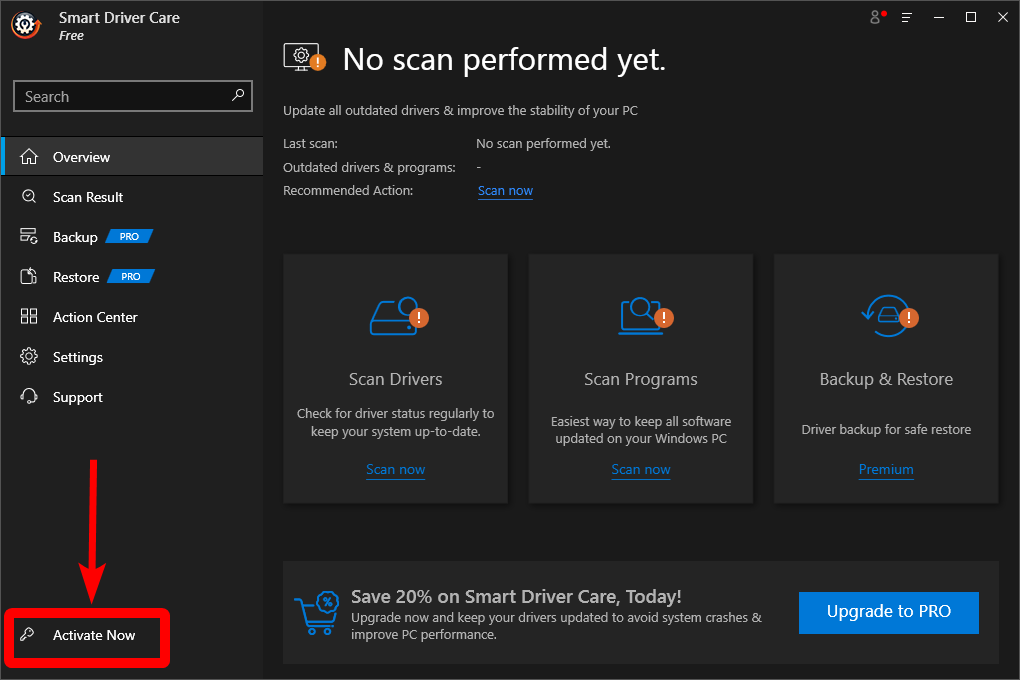Click the PRO badge next to Restore
The image size is (1020, 680).
coord(130,277)
